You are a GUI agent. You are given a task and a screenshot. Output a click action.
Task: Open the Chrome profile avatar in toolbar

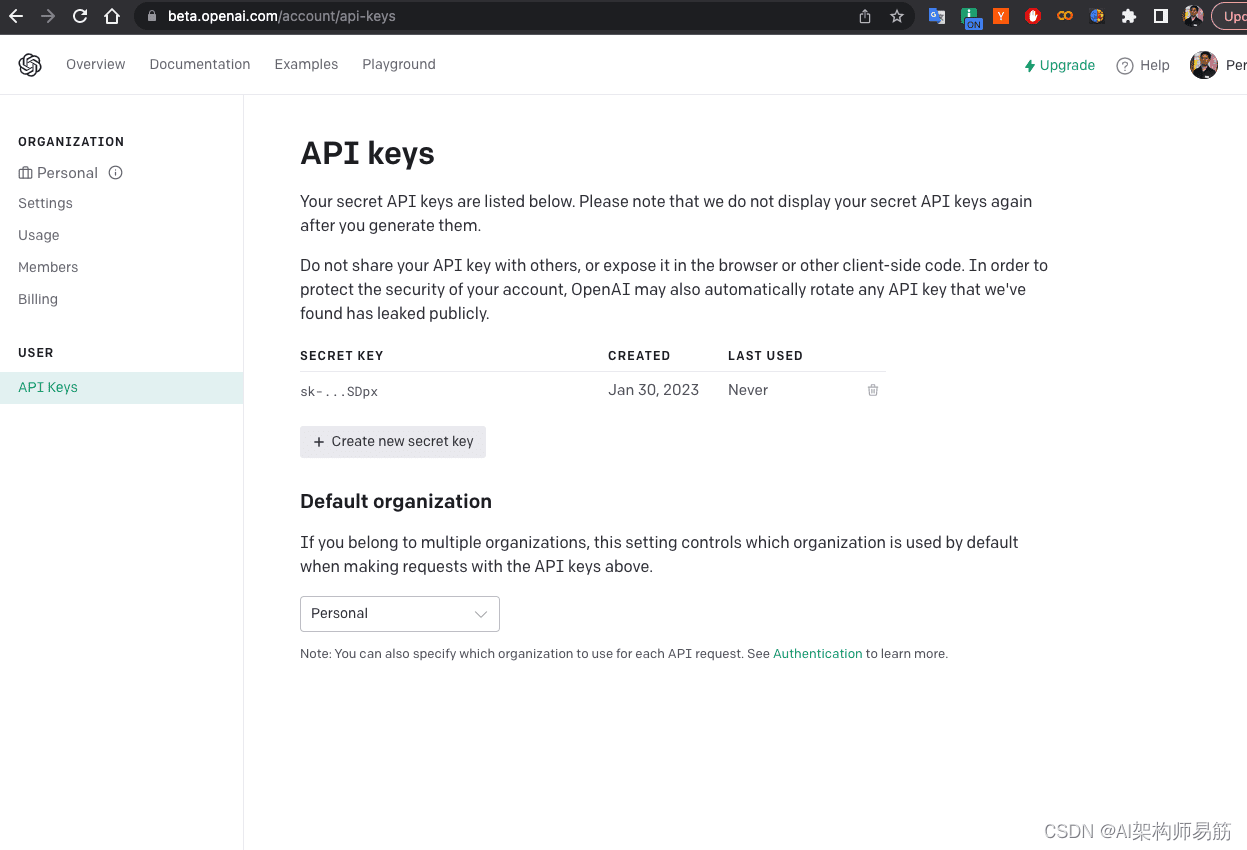(1193, 16)
